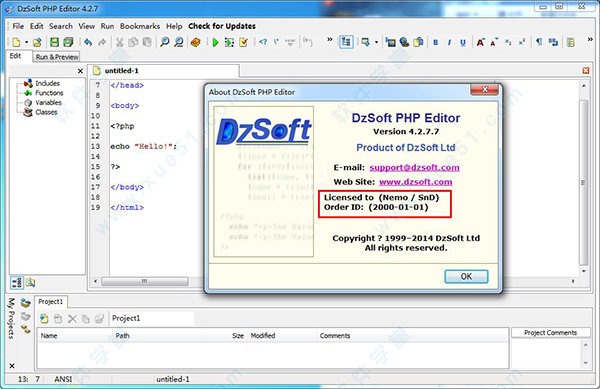Click the Paragraph mark icon
The image size is (600, 389).
click(x=539, y=42)
